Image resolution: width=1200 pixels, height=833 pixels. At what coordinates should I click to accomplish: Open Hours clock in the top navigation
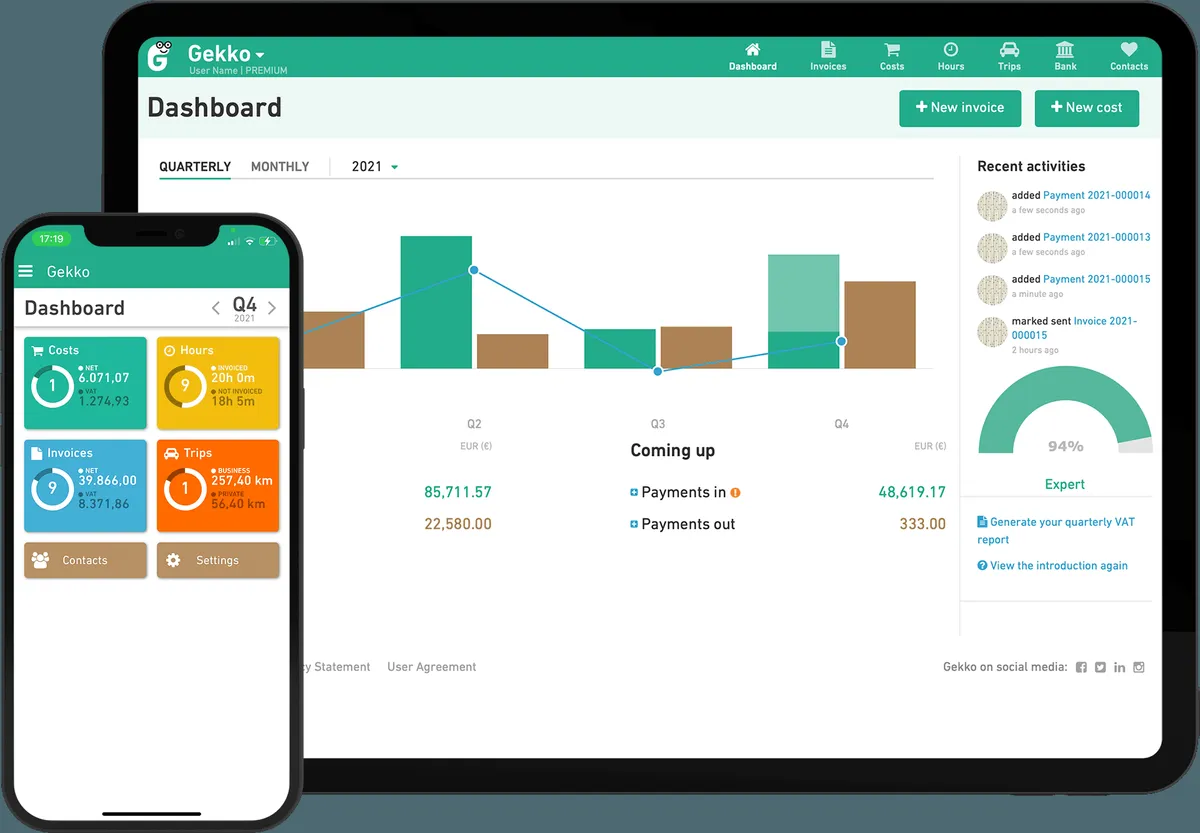(x=951, y=56)
